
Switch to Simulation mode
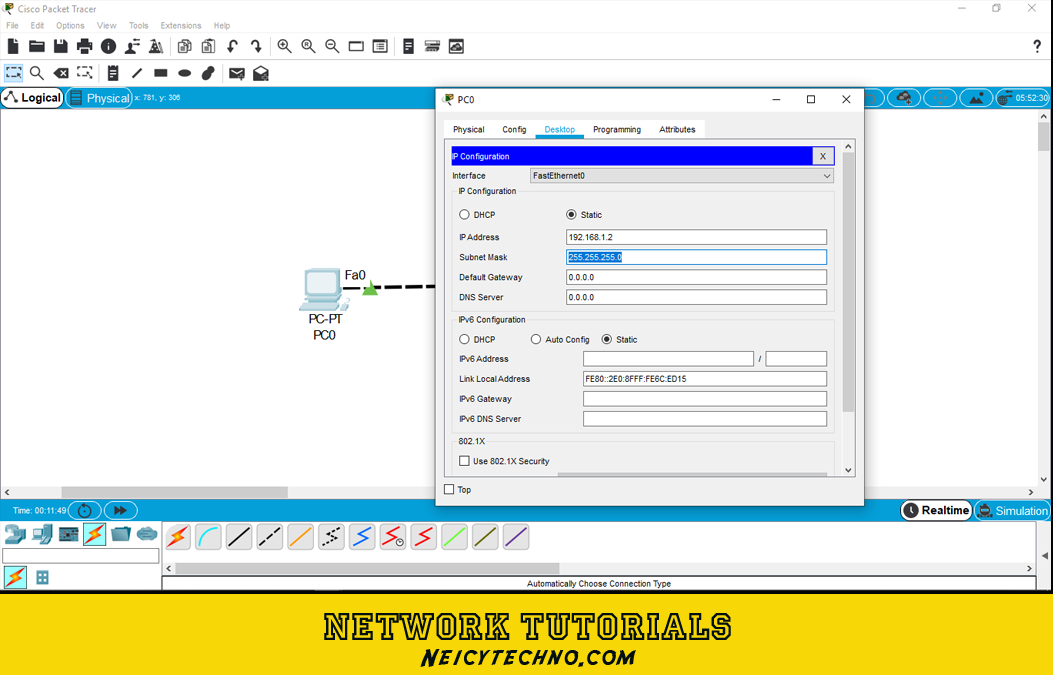[x=1012, y=510]
